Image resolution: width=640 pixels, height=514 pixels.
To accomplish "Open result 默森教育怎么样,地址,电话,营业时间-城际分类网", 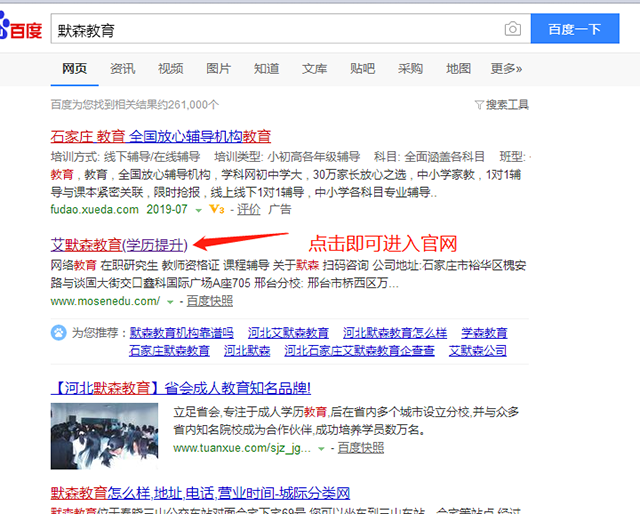I will pyautogui.click(x=200, y=493).
